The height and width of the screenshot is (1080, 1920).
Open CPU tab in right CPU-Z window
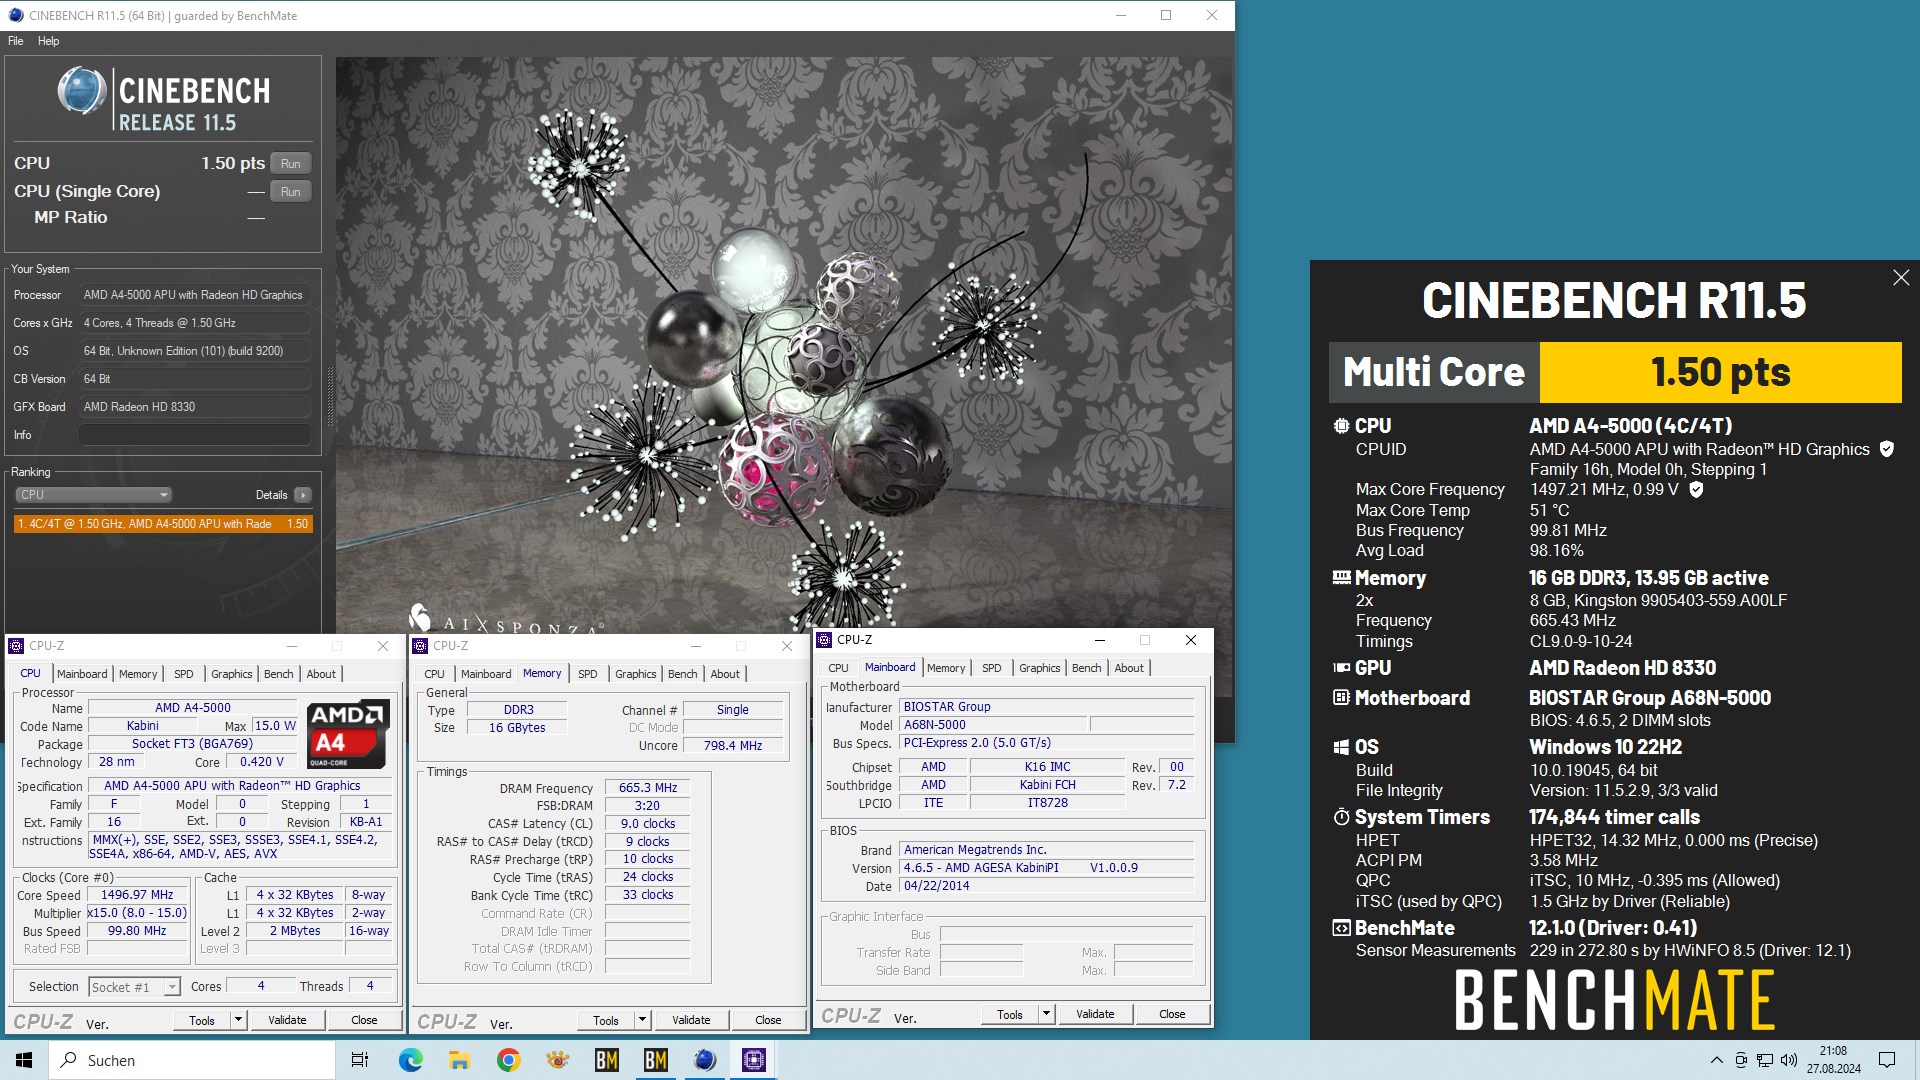coord(838,668)
